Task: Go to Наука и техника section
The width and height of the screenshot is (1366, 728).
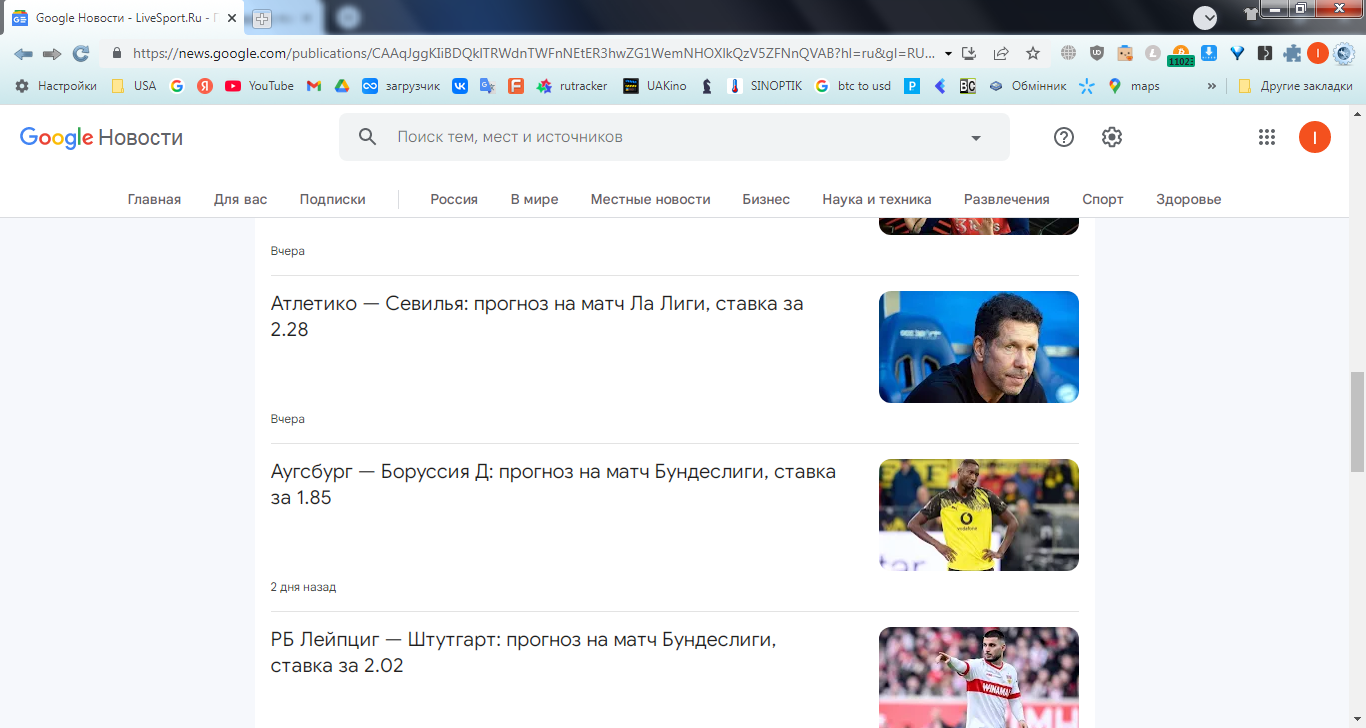Action: (x=877, y=199)
